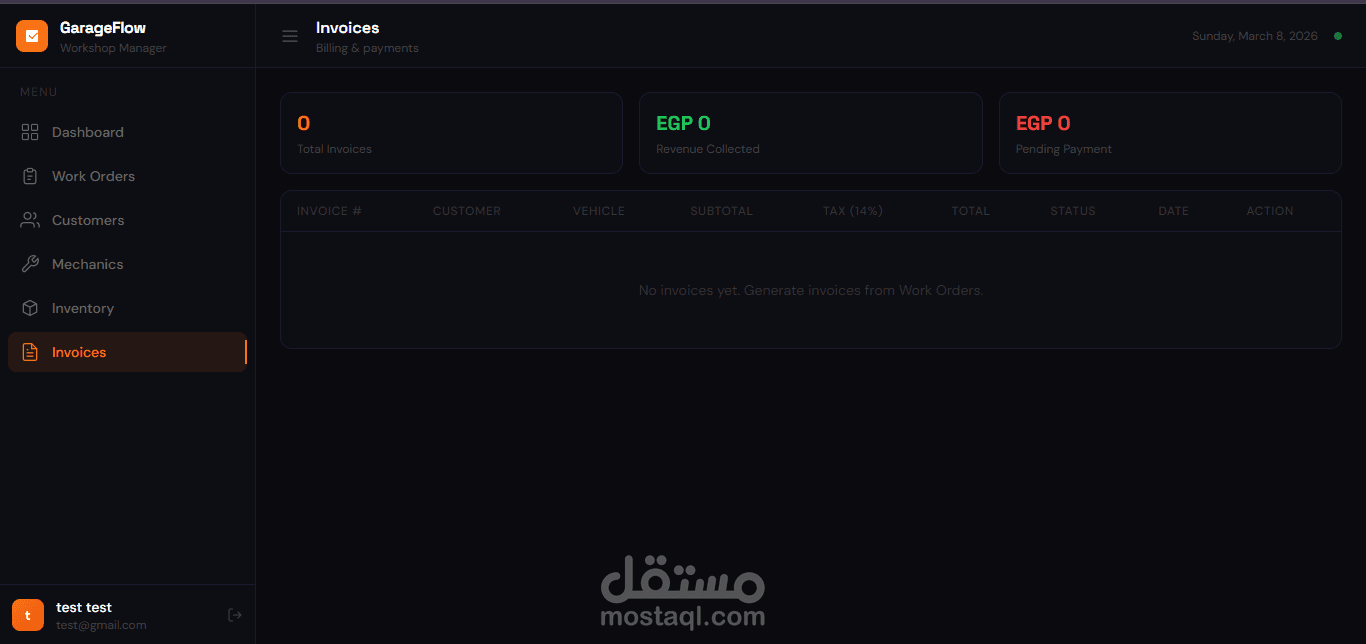
Task: Select Mechanics in the sidebar
Action: pos(127,264)
